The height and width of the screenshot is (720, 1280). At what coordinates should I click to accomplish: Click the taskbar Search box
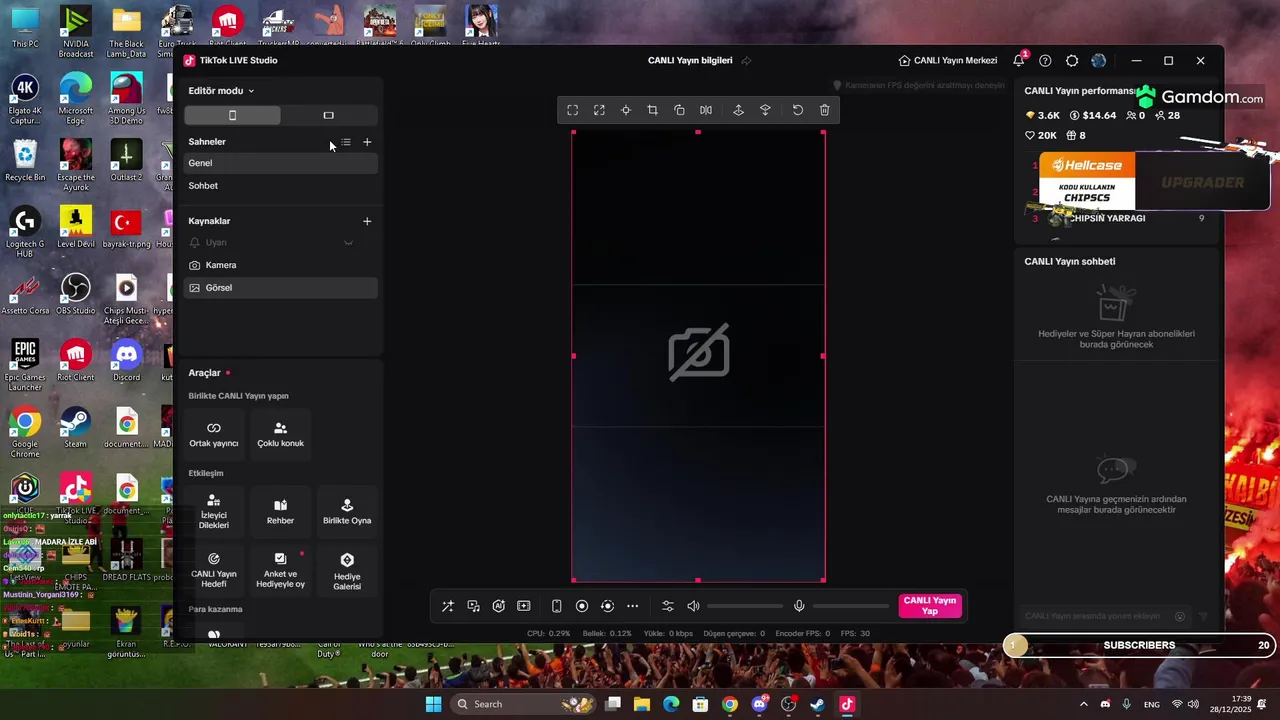point(524,704)
